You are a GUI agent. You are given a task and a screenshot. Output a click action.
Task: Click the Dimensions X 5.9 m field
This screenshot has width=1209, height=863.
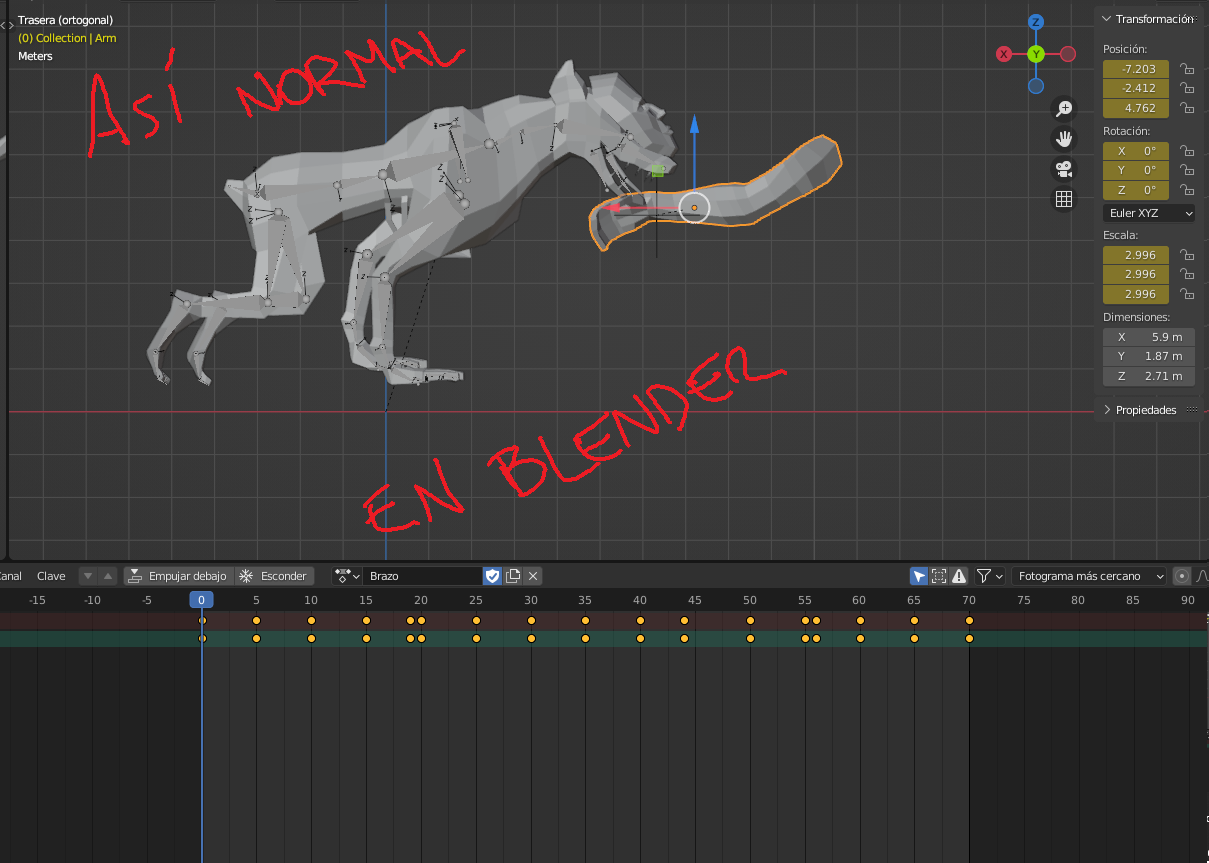click(x=1149, y=337)
